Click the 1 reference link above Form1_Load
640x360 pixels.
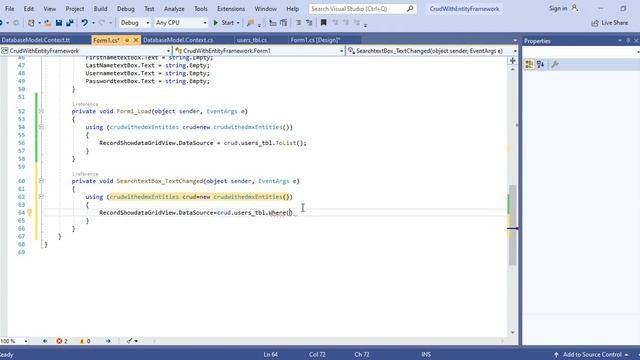[x=85, y=104]
